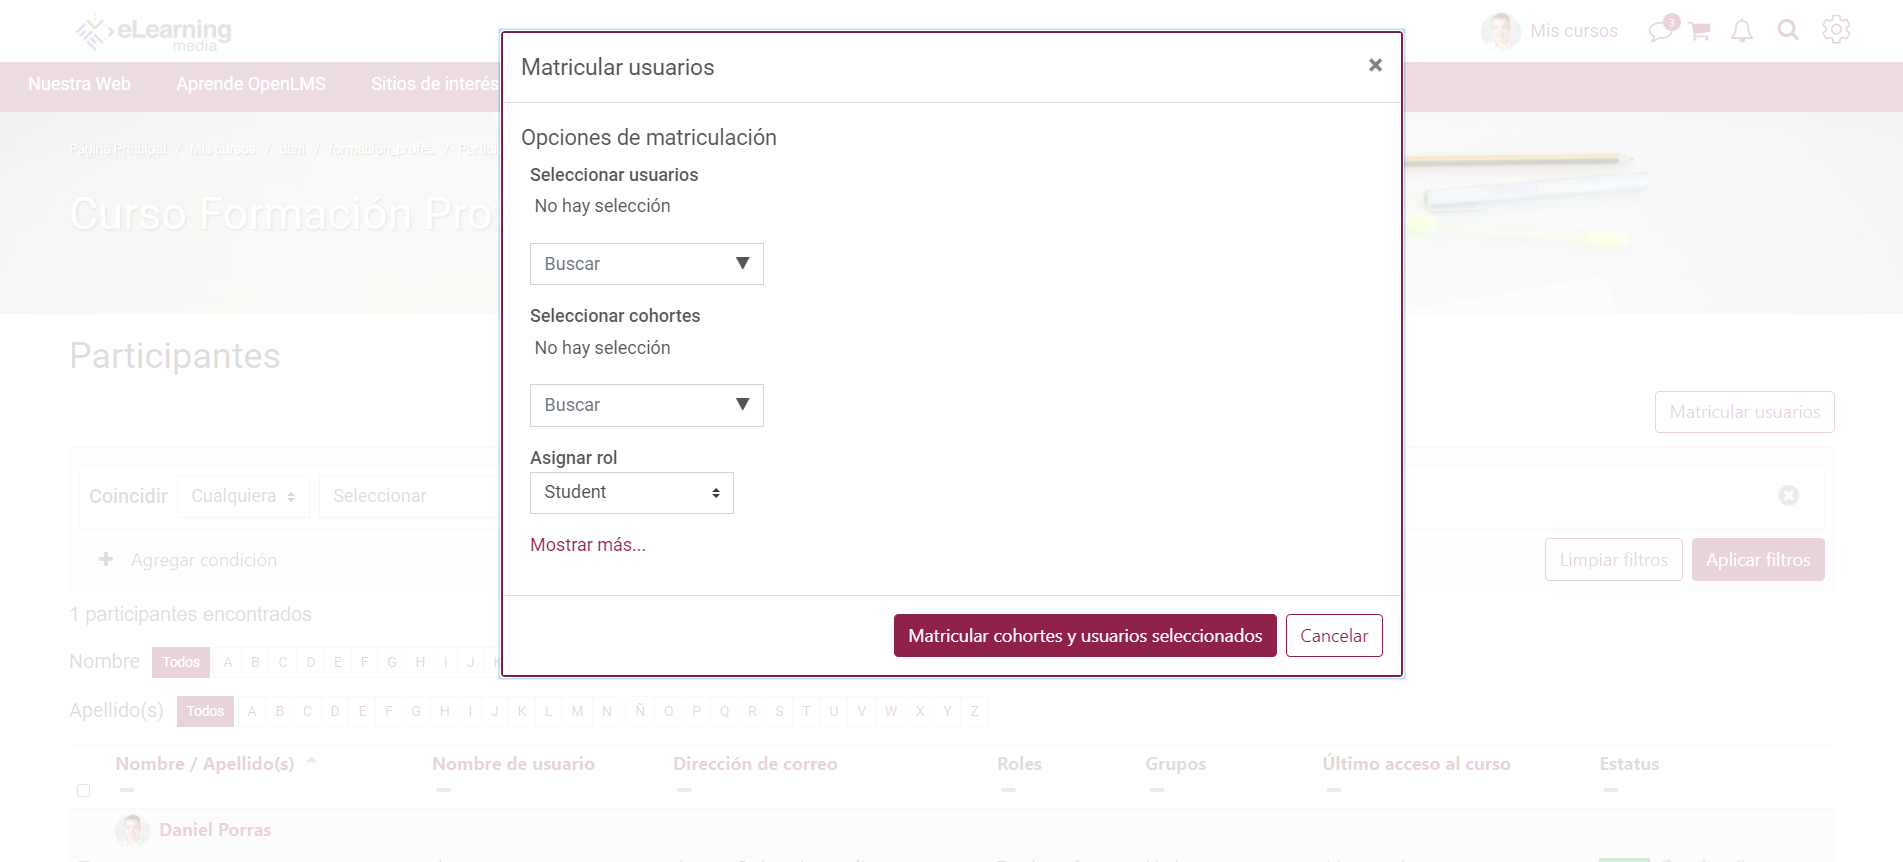The height and width of the screenshot is (862, 1903).
Task: Click the dani breadcrumb link
Action: point(293,150)
